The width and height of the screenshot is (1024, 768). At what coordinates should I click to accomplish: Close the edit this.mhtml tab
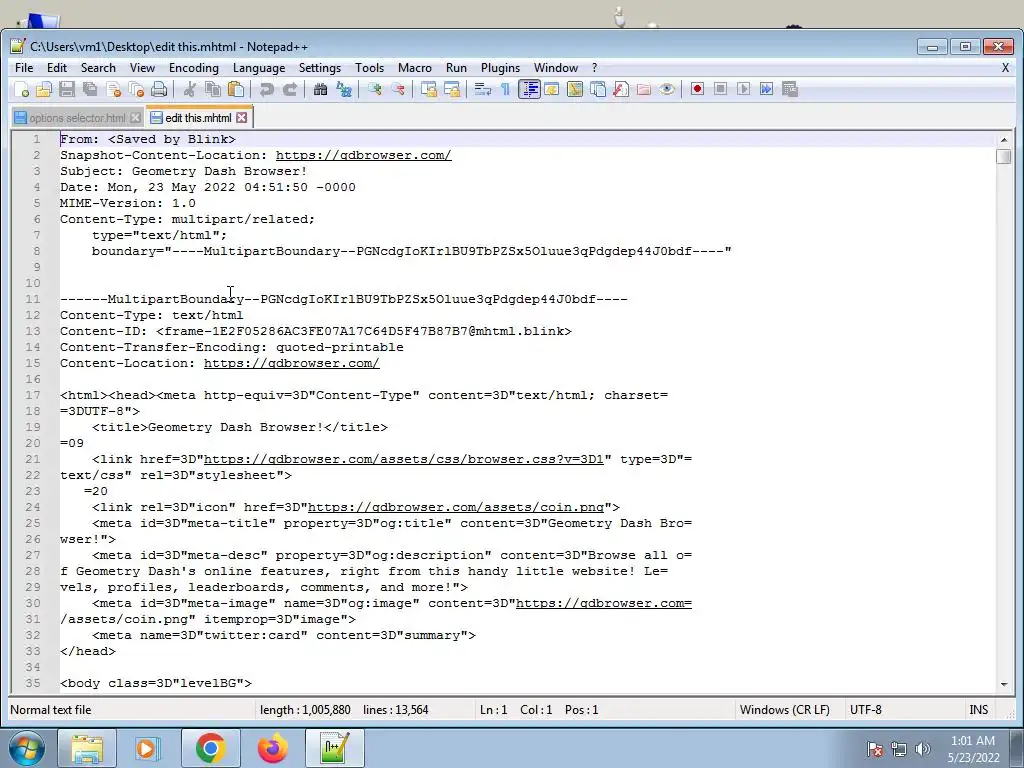coord(242,118)
